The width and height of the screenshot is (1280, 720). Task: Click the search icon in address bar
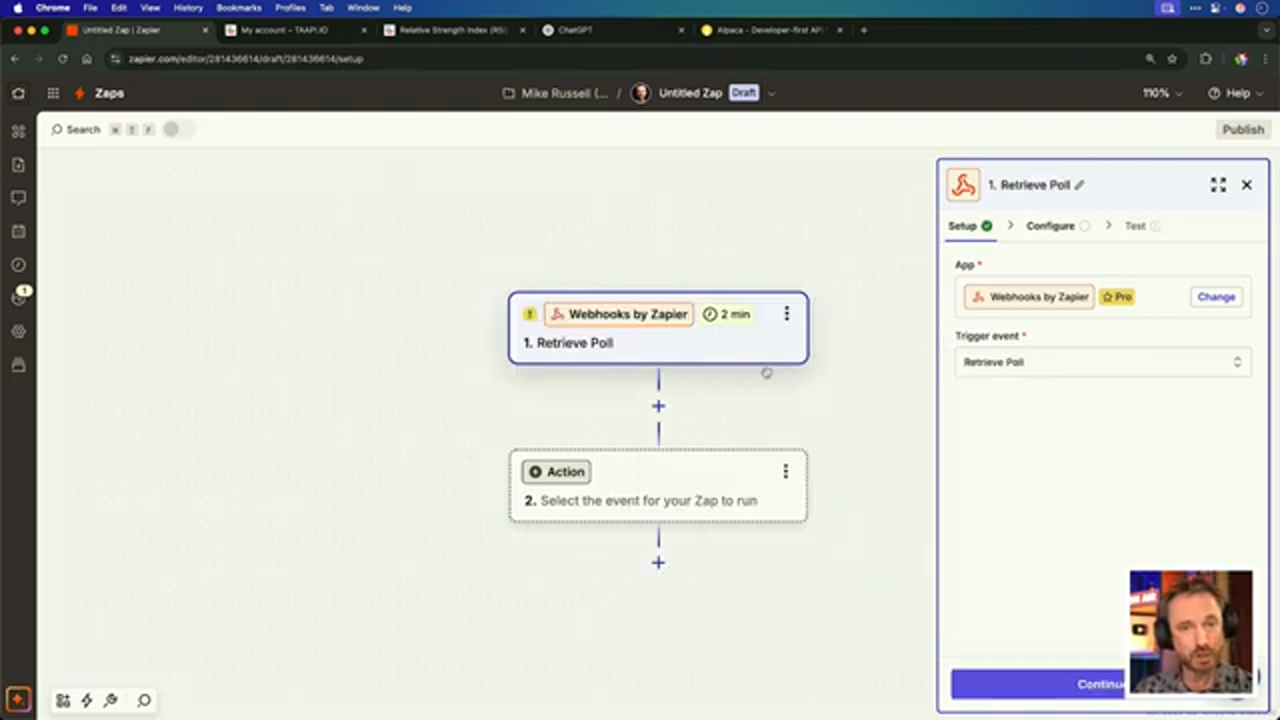[1150, 59]
